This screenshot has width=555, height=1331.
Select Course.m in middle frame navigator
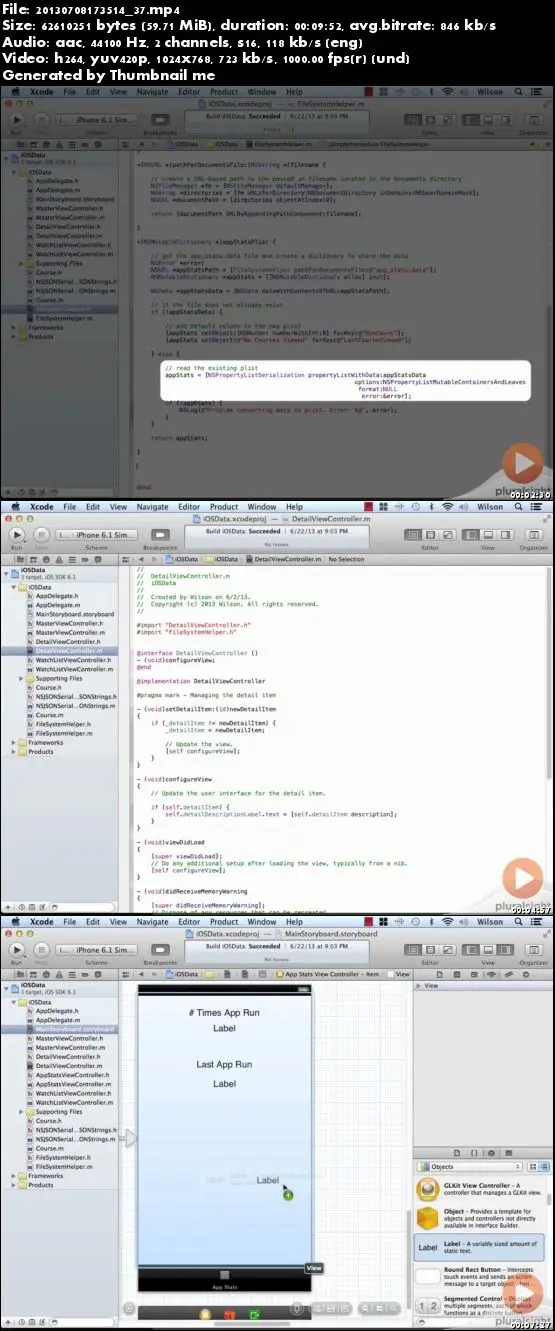click(x=50, y=715)
